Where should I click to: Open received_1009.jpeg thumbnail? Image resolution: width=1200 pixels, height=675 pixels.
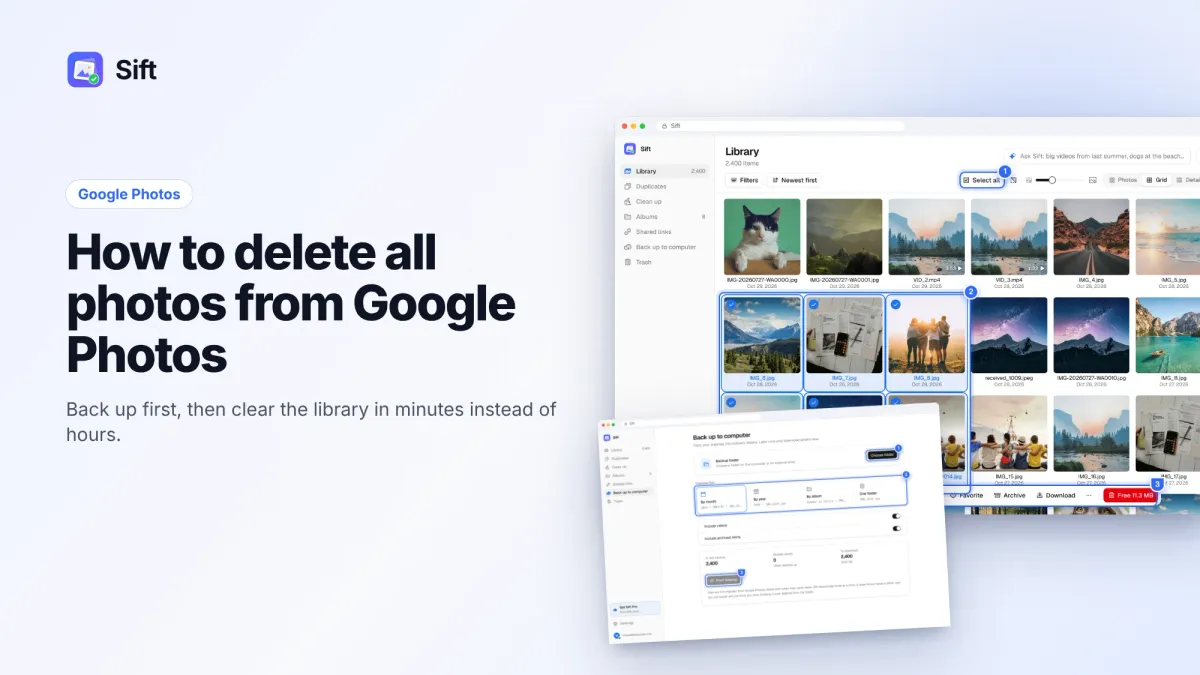[1009, 335]
